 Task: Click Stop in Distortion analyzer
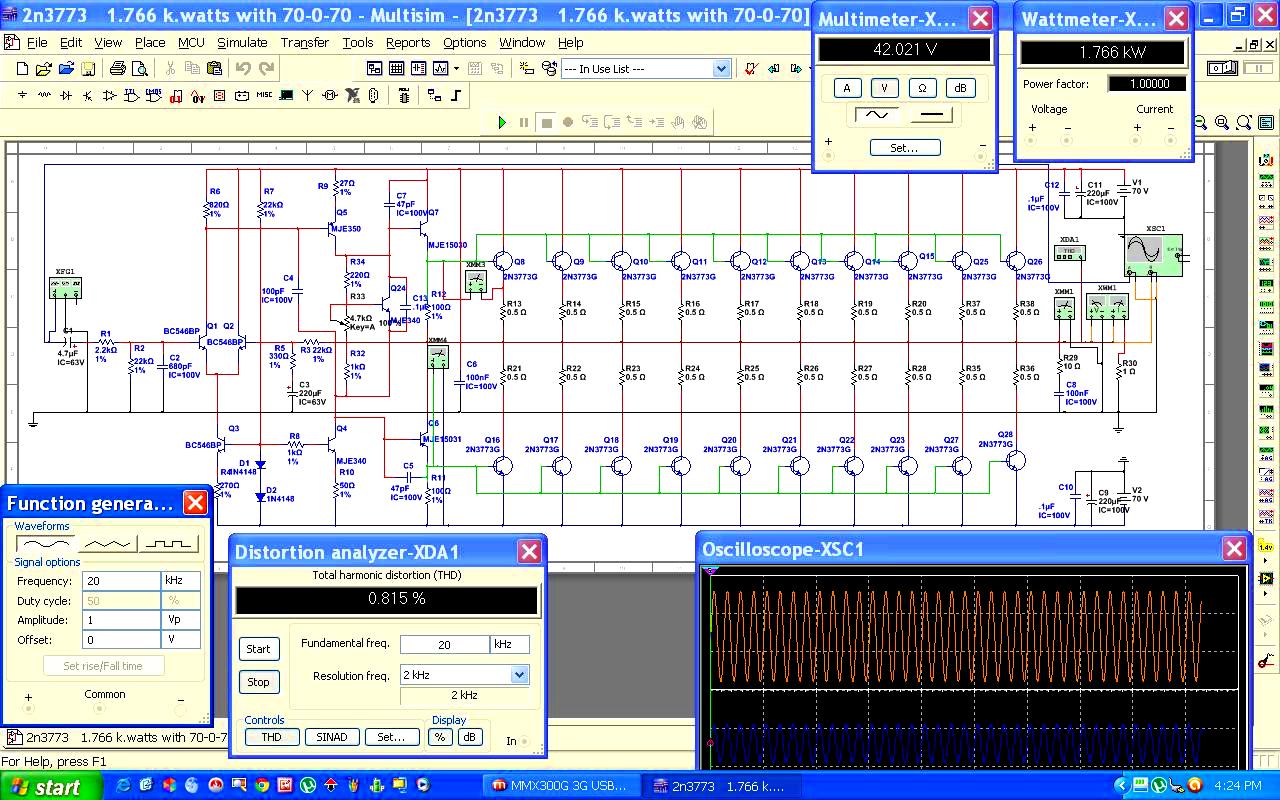click(258, 681)
